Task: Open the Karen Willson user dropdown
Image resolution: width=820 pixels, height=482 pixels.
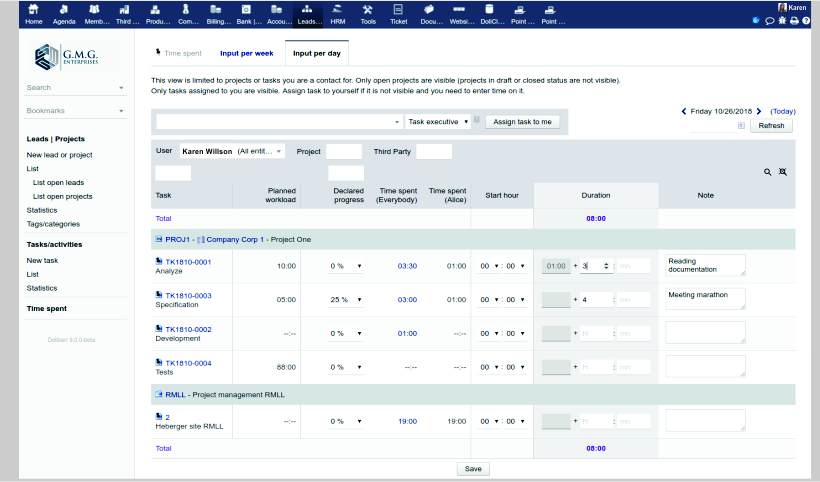Action: tap(232, 151)
